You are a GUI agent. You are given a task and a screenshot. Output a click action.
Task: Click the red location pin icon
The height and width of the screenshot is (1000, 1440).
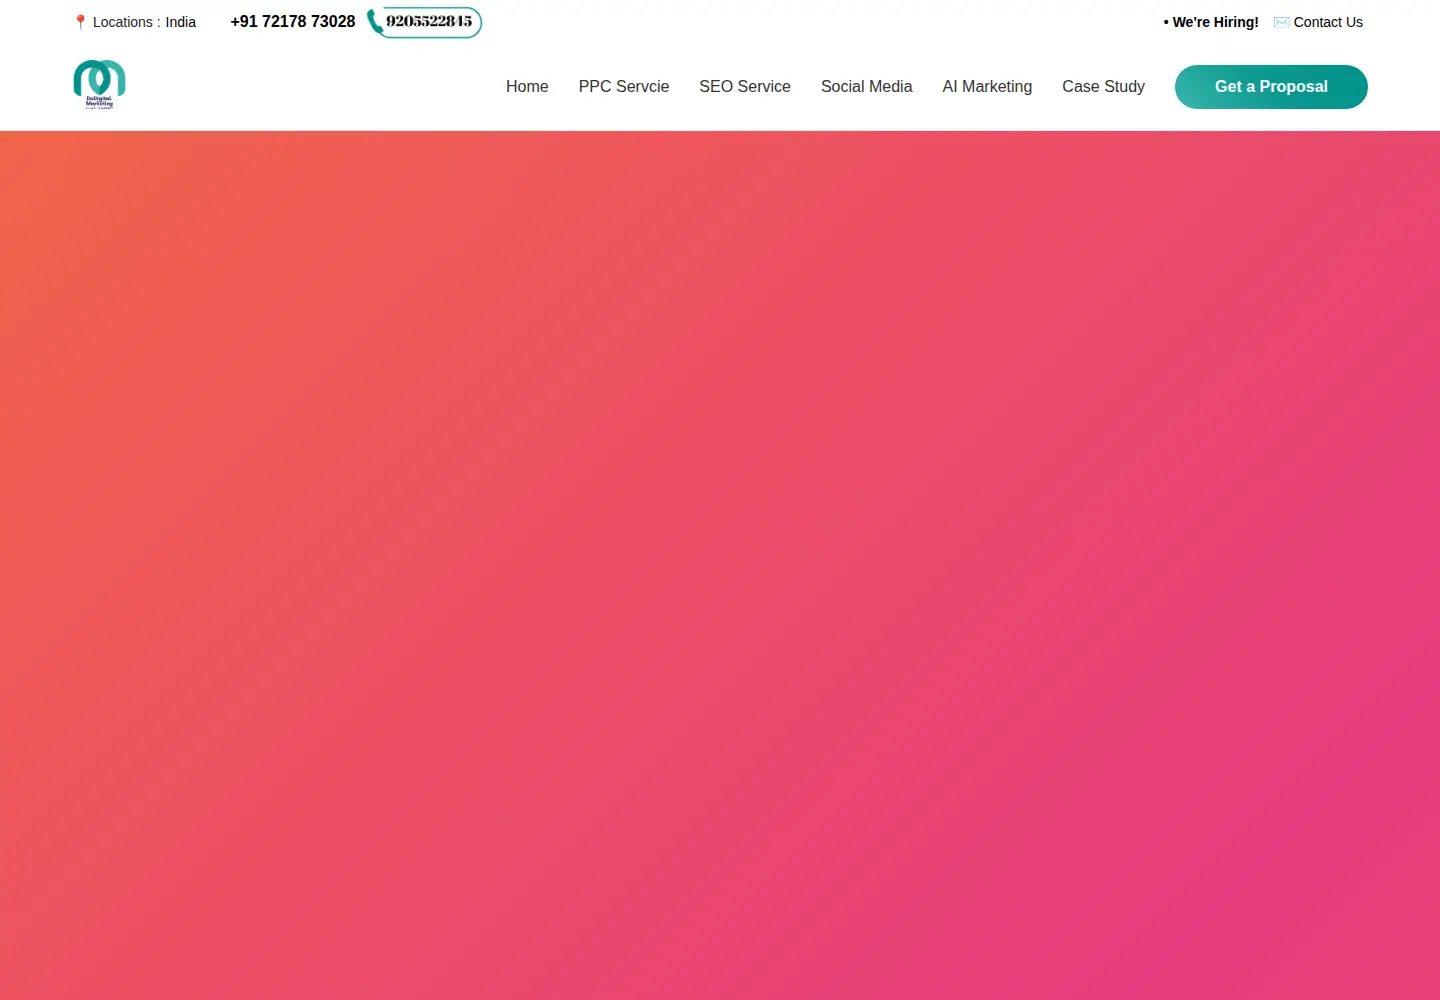tap(80, 22)
